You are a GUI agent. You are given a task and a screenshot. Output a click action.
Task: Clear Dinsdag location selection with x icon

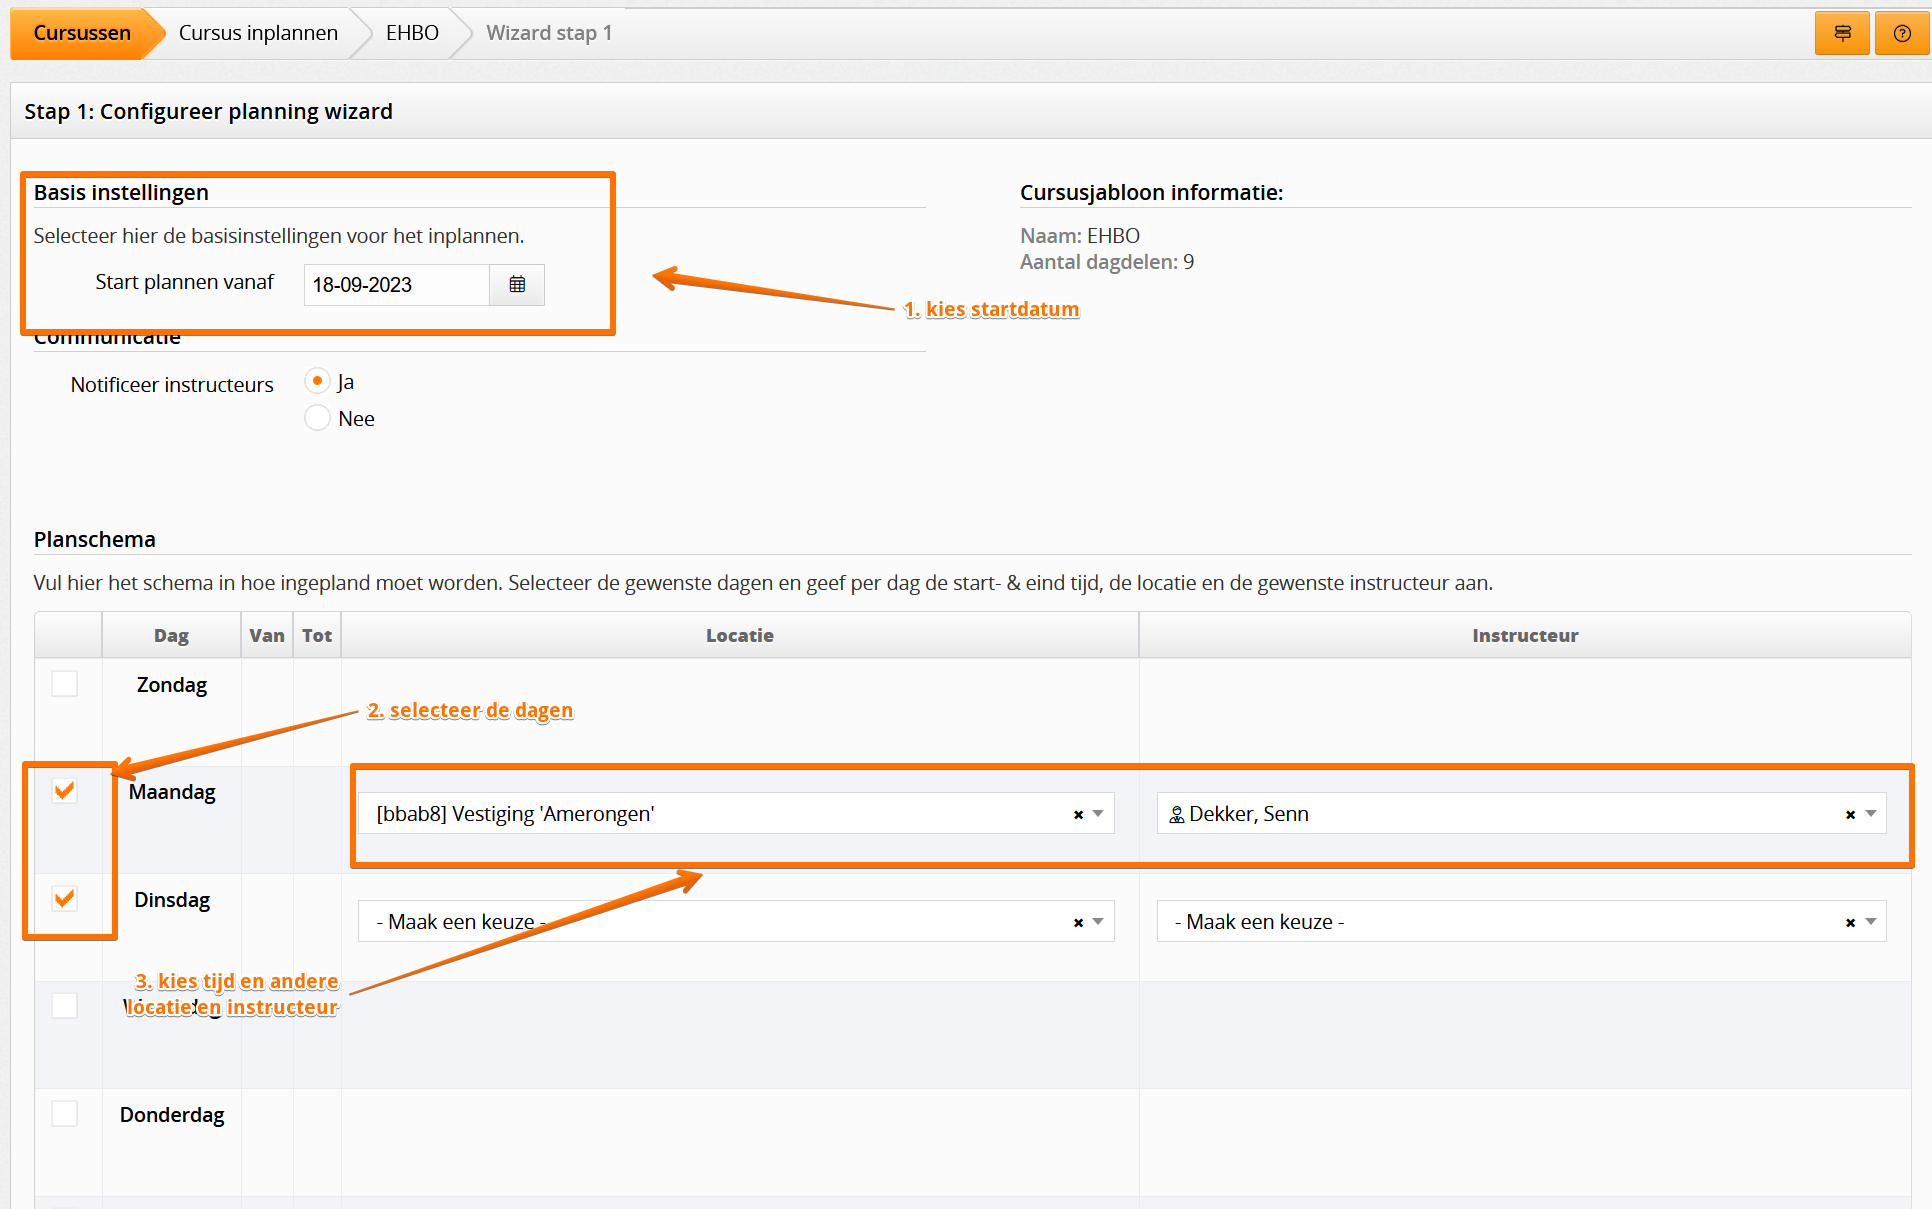(x=1078, y=923)
